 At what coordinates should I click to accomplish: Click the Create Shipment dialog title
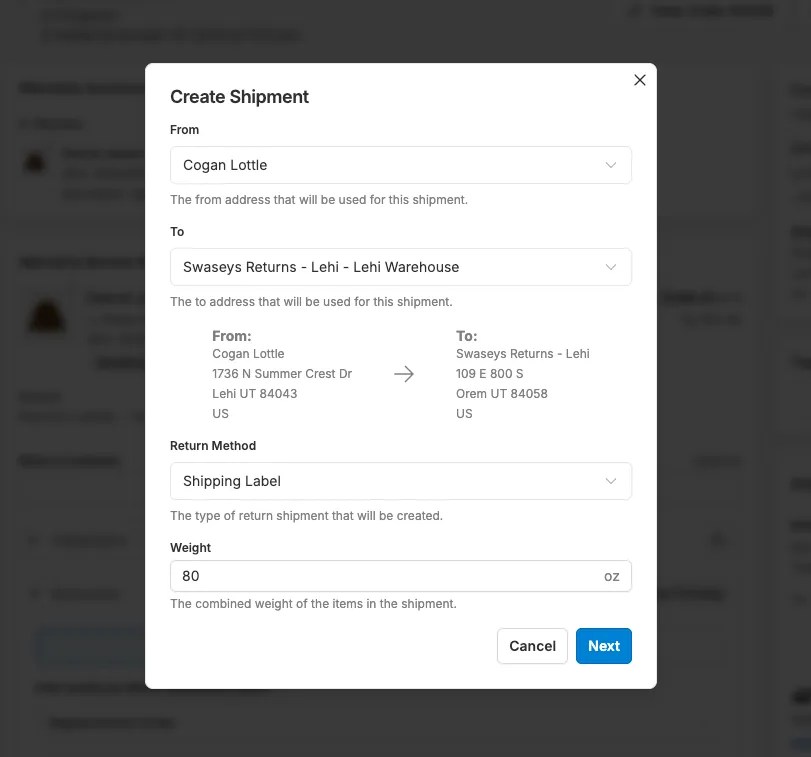pyautogui.click(x=239, y=97)
